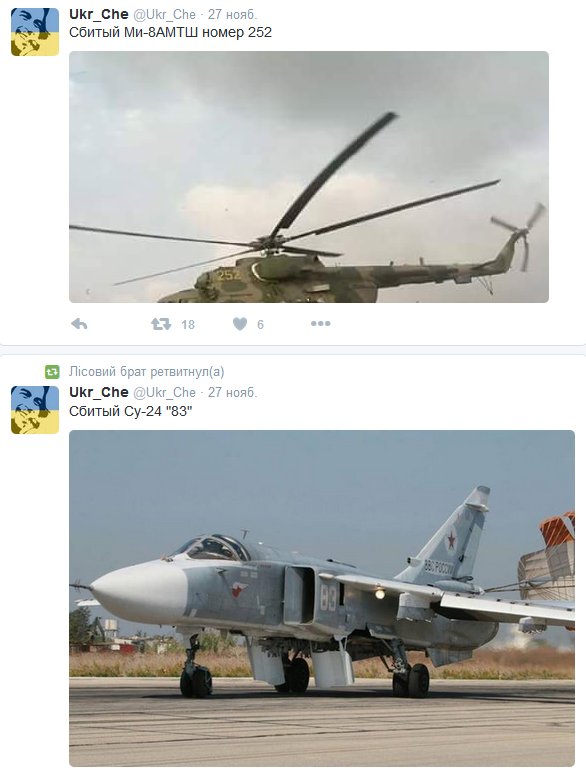The height and width of the screenshot is (775, 586).
Task: Click retweet count 18
Action: click(x=188, y=325)
